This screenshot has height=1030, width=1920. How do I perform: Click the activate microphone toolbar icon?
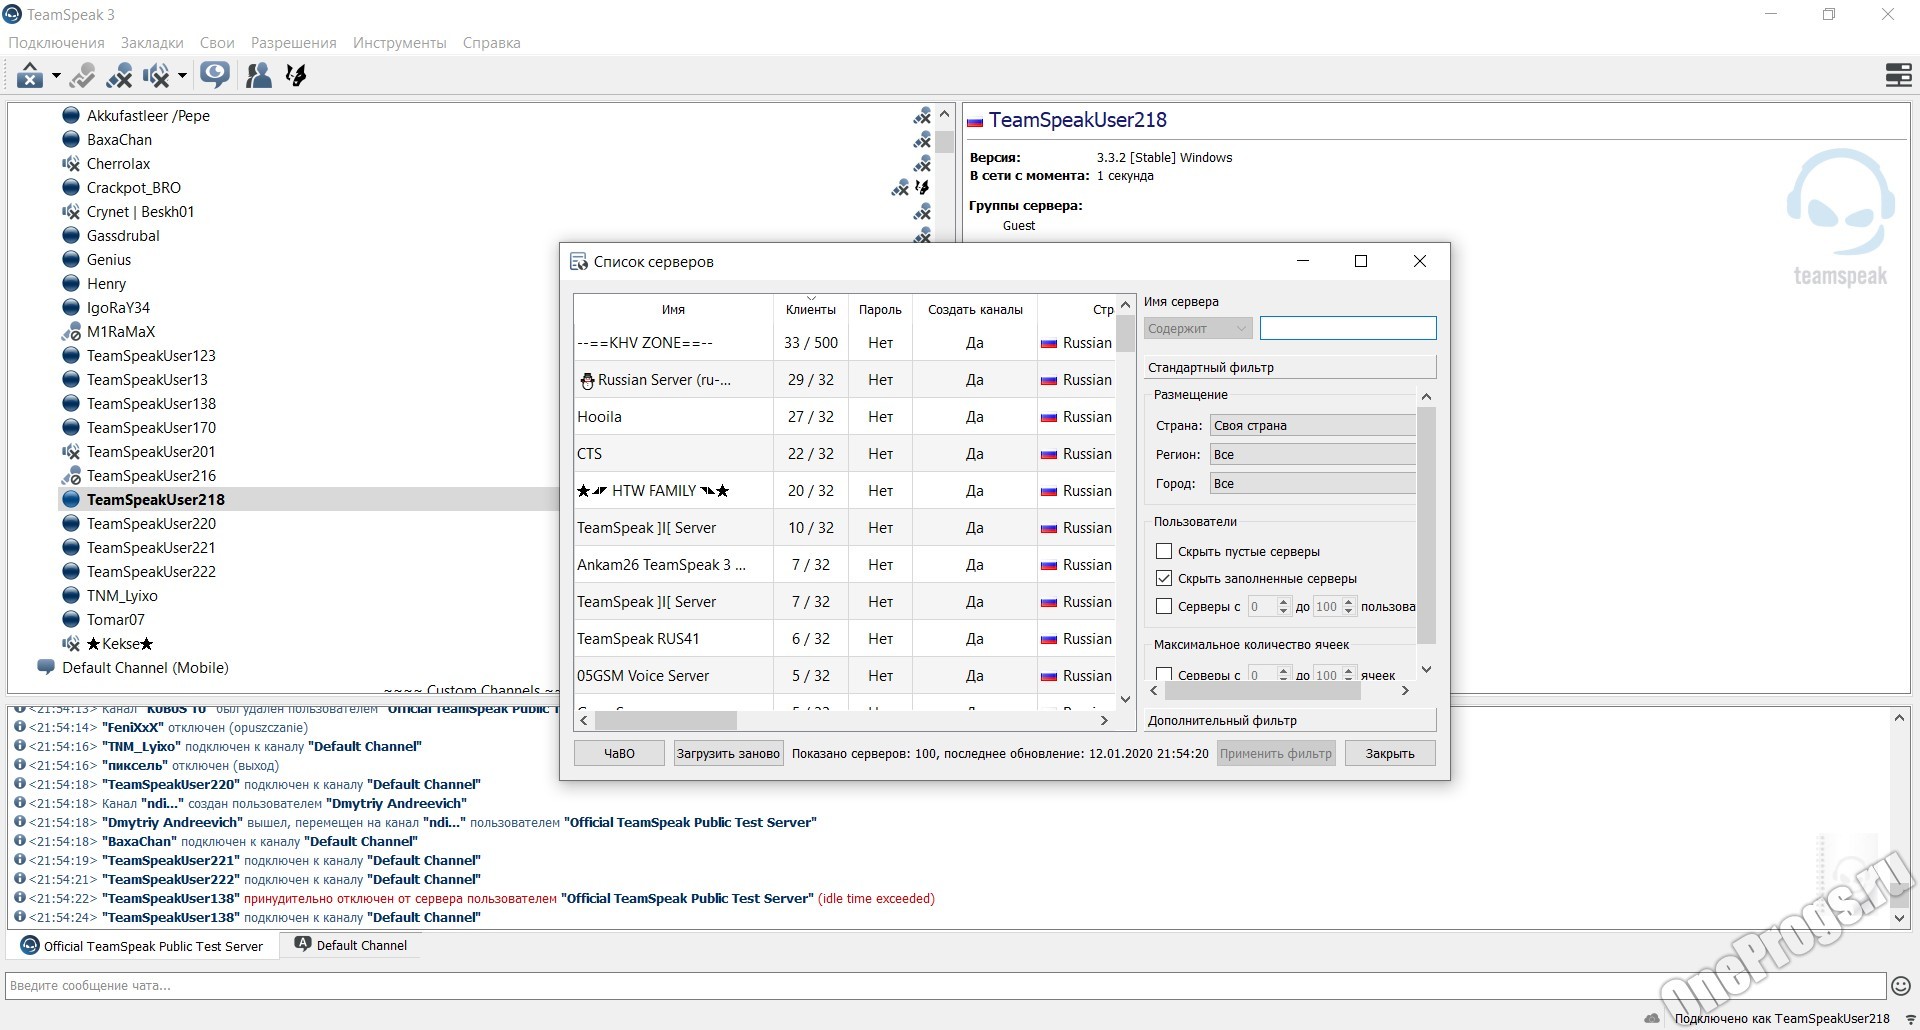tap(83, 75)
